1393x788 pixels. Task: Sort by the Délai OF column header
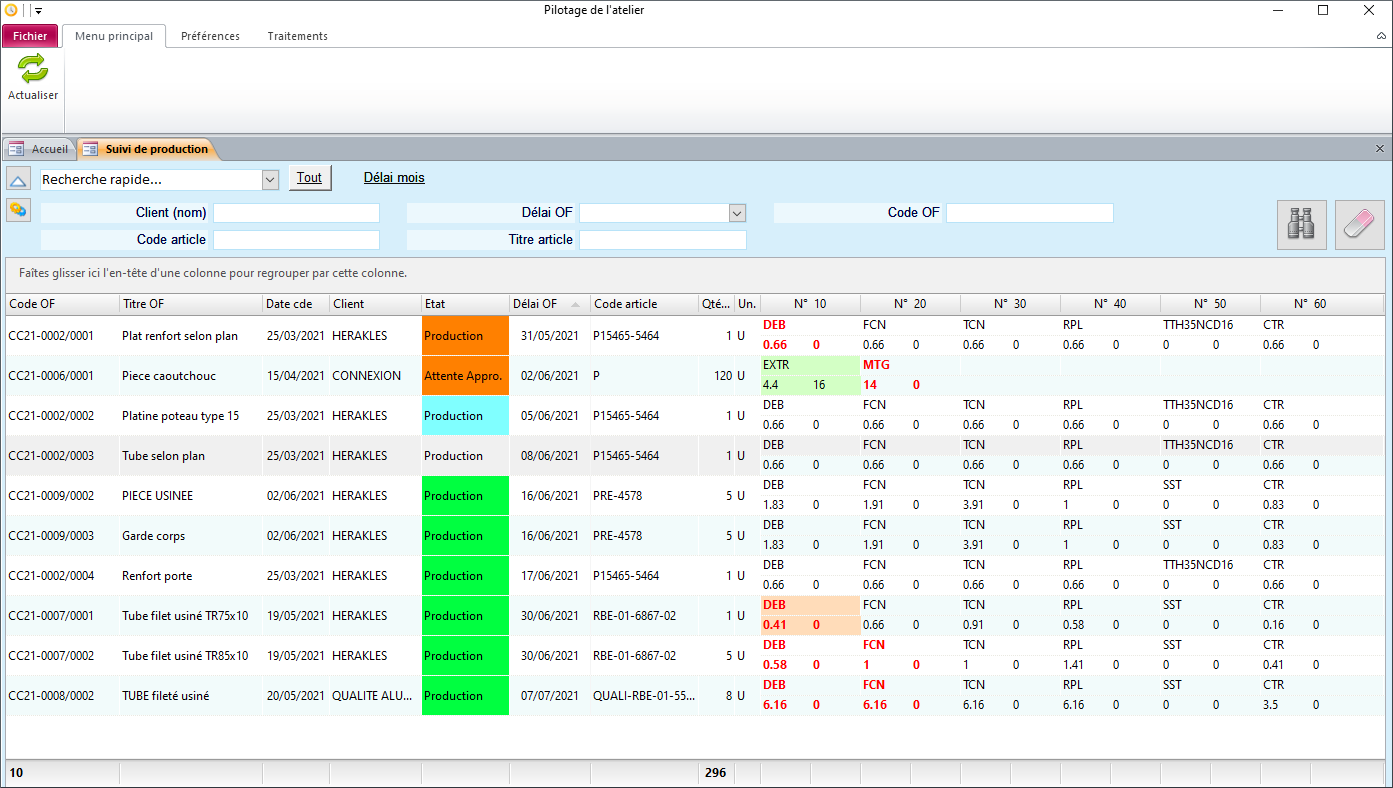[x=535, y=304]
